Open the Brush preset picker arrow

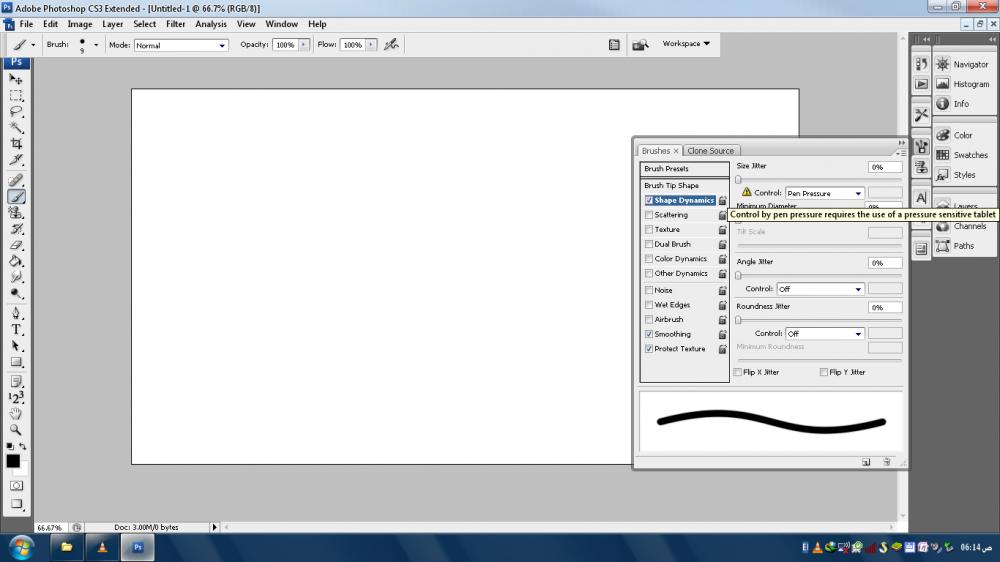pos(96,45)
